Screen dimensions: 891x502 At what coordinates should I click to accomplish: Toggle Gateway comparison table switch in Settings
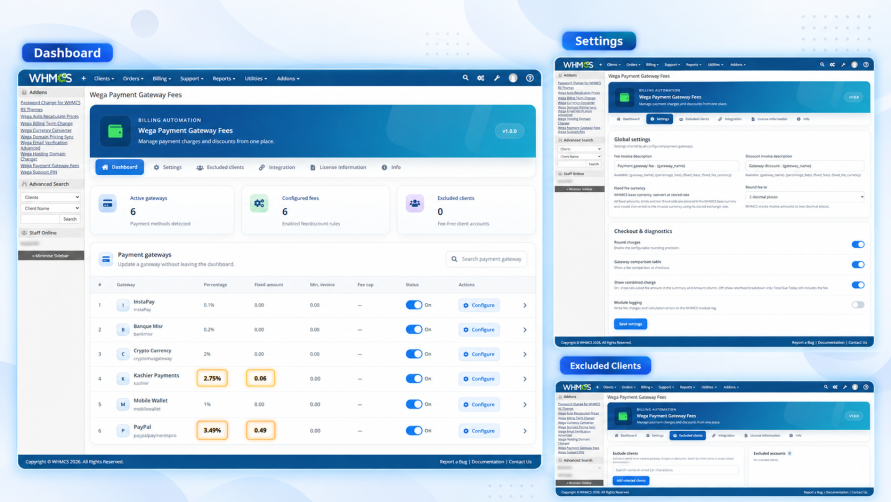tap(858, 264)
